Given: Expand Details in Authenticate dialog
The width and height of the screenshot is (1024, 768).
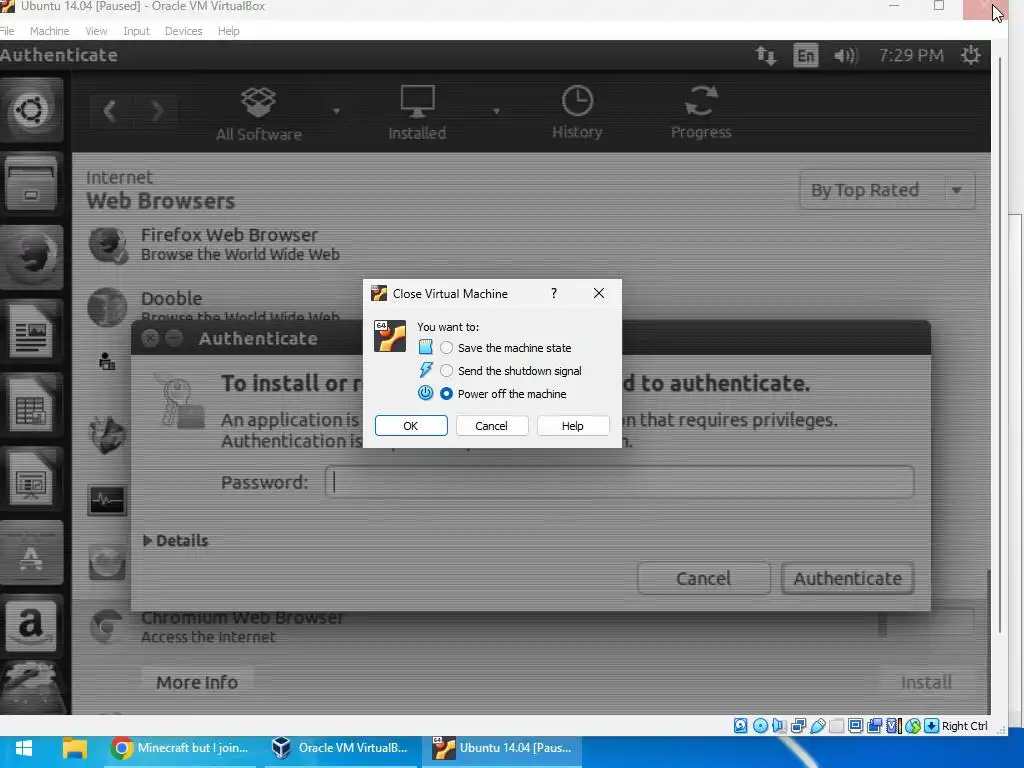Looking at the screenshot, I should point(175,541).
